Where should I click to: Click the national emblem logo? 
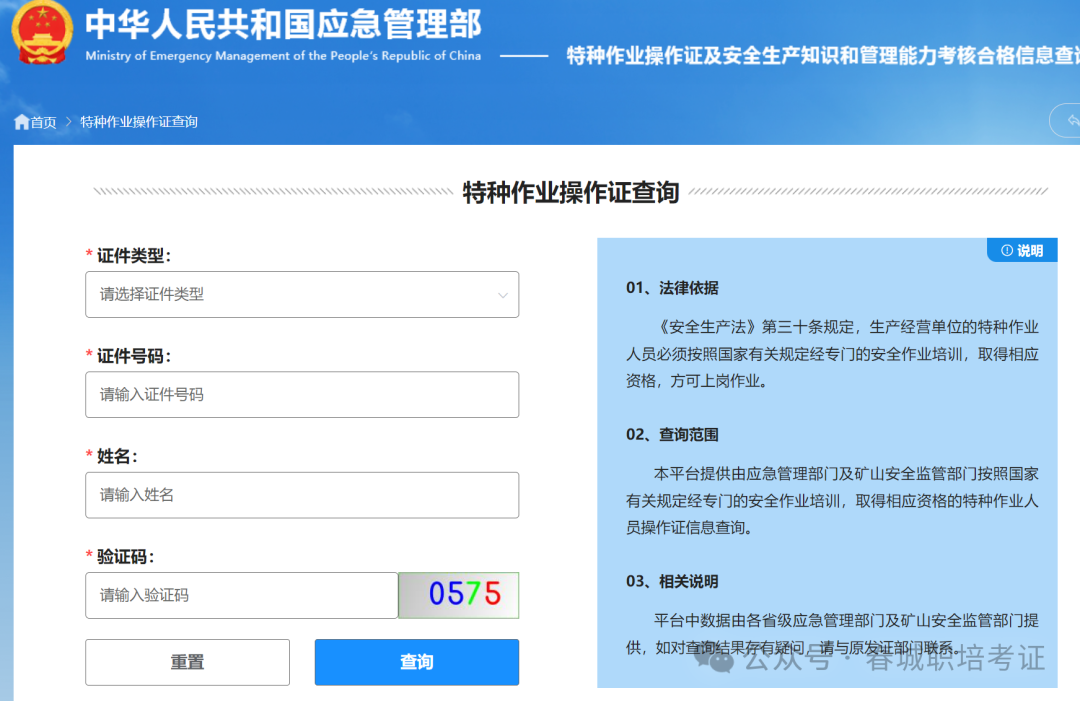[x=42, y=33]
